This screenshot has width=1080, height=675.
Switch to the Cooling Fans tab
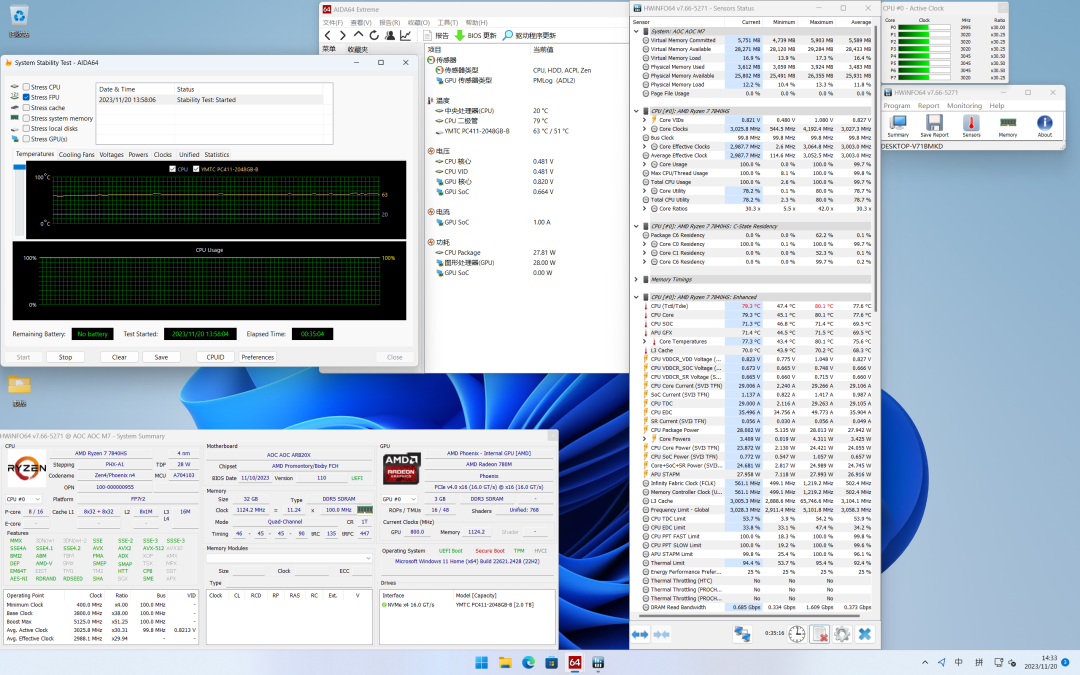77,155
